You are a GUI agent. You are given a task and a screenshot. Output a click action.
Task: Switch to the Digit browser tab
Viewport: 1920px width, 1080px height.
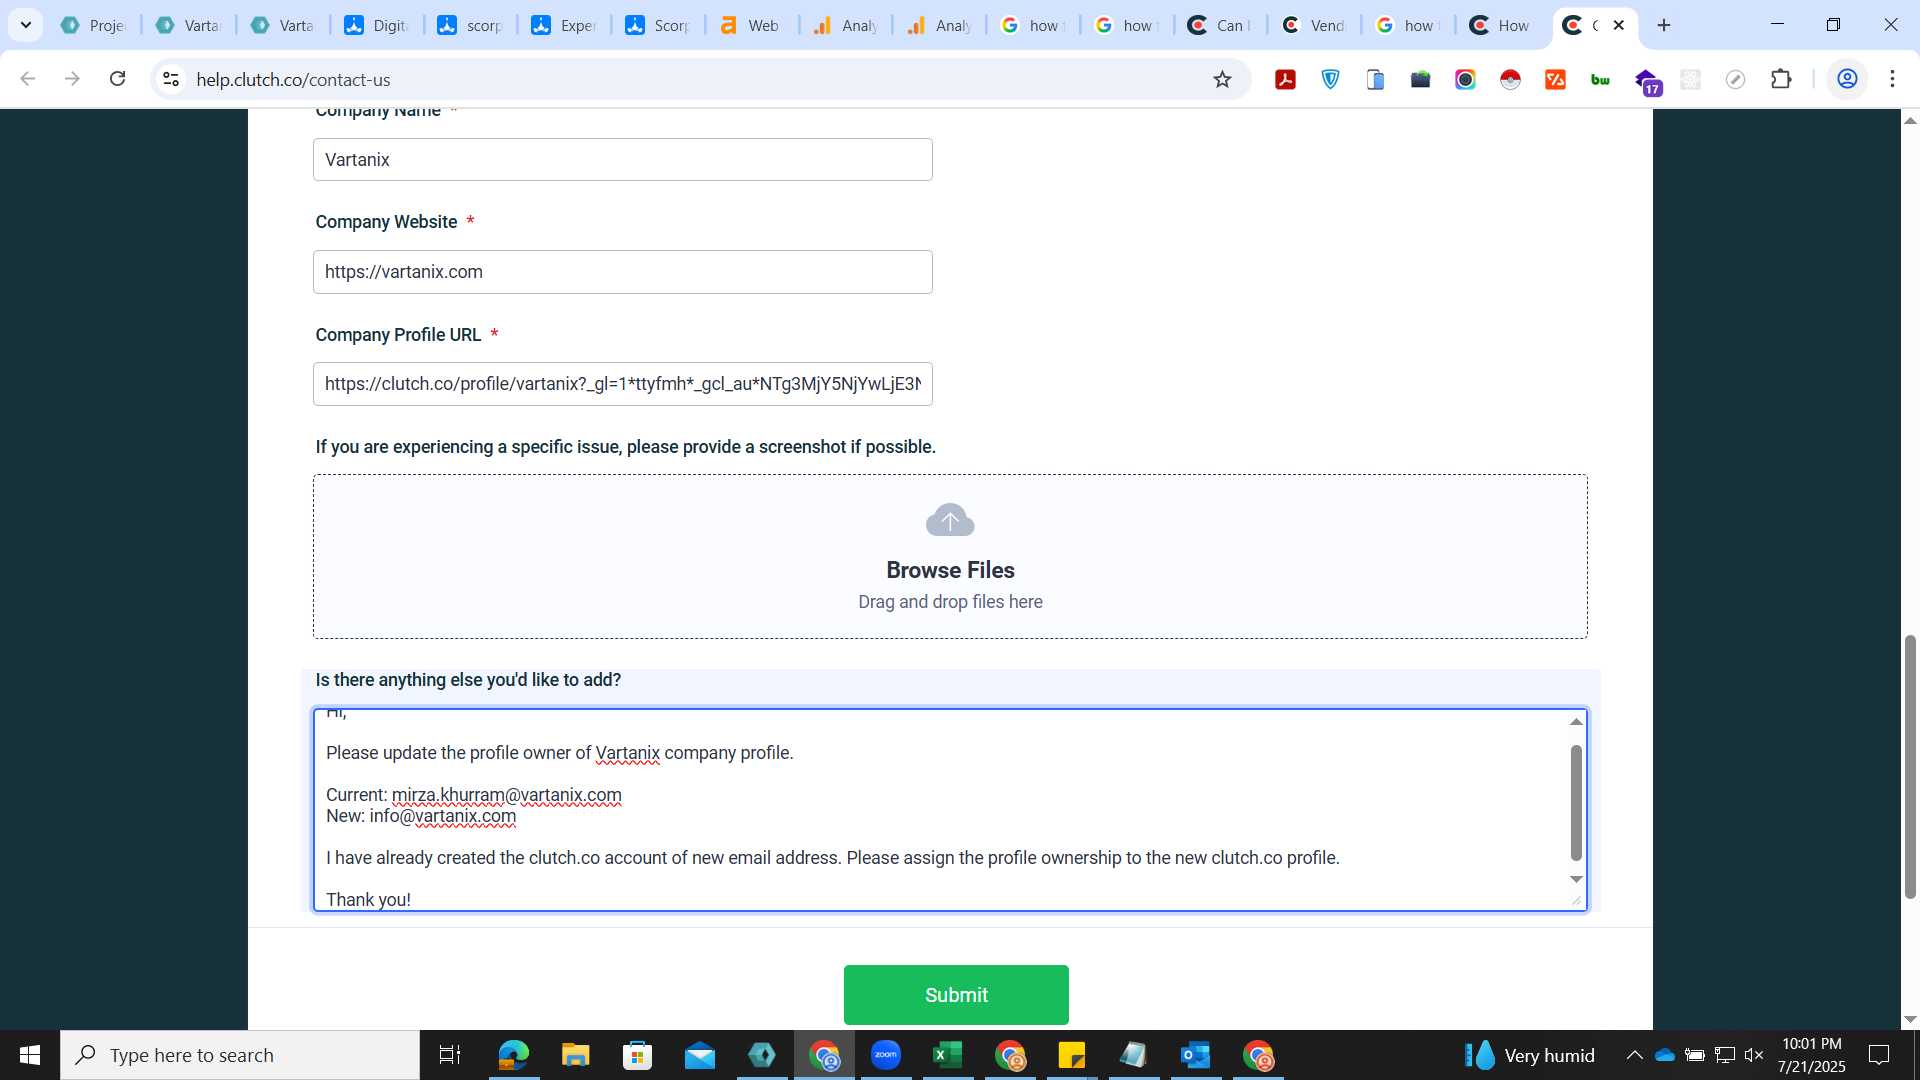pos(375,25)
